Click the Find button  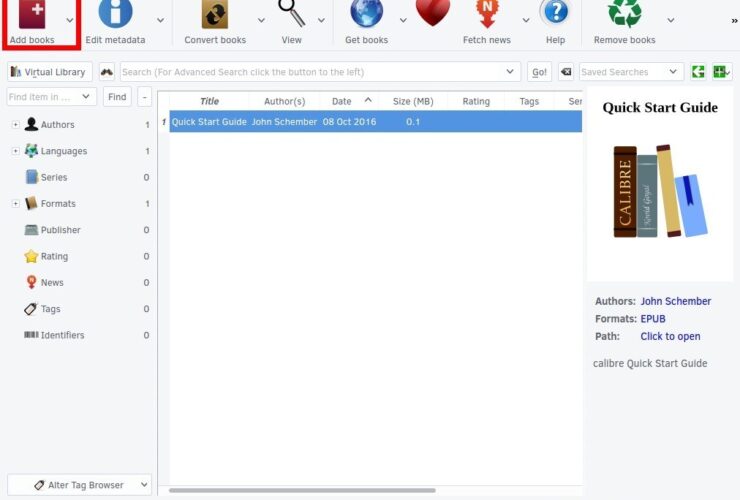point(117,97)
